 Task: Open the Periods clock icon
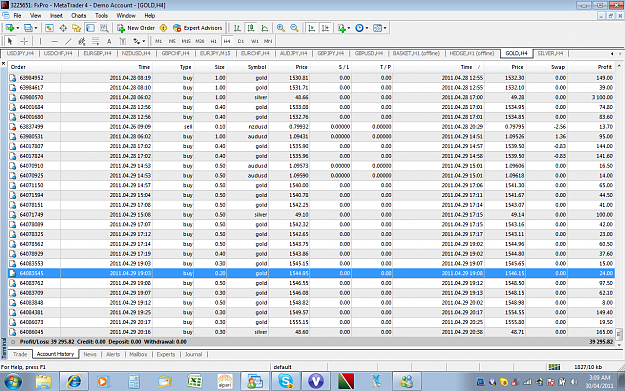pyautogui.click(x=359, y=28)
